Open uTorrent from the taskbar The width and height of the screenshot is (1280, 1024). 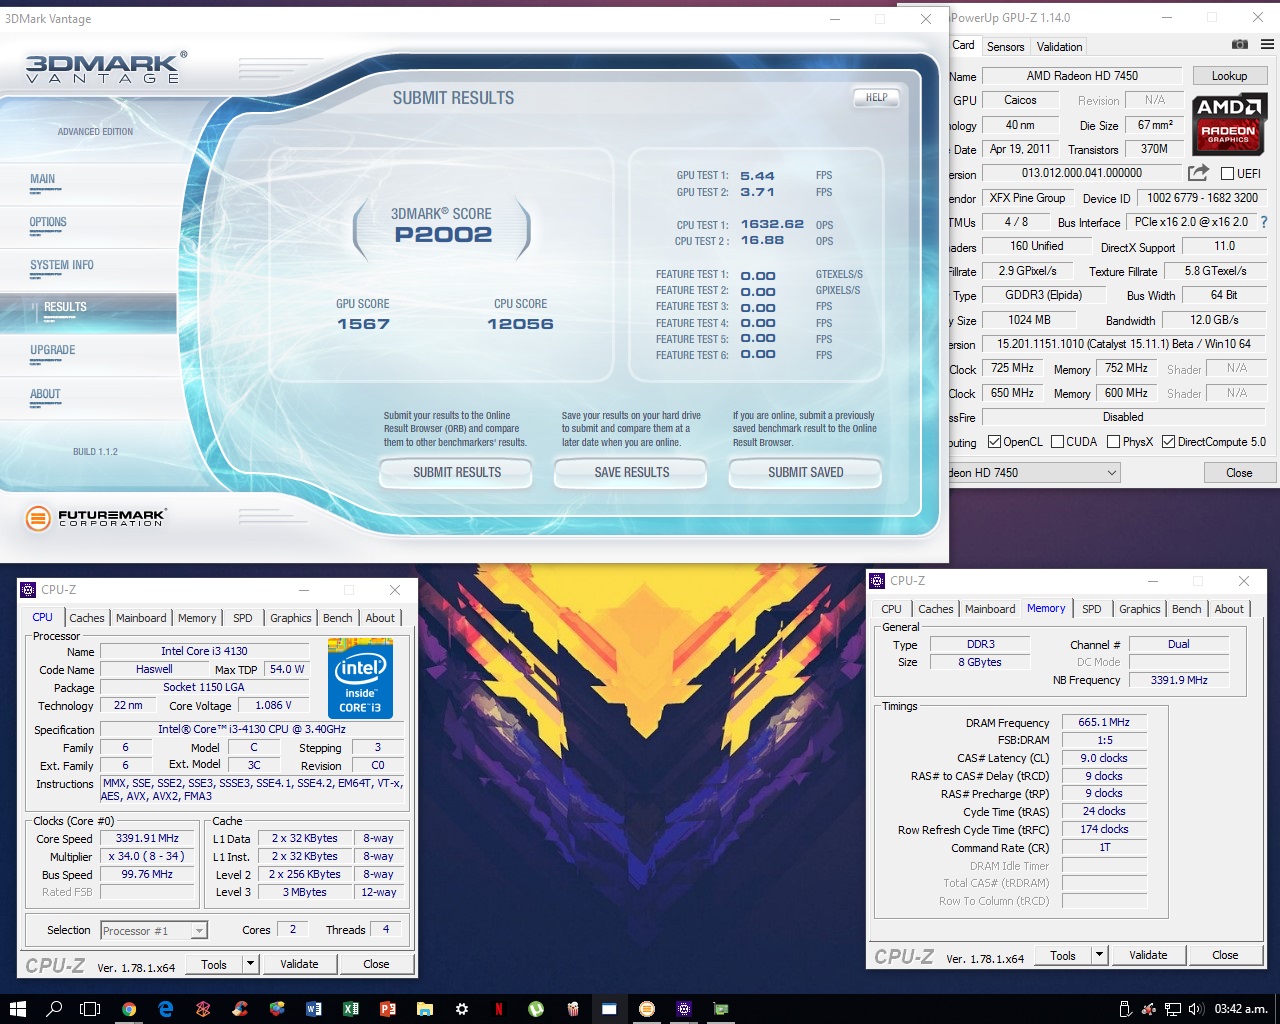(535, 1009)
